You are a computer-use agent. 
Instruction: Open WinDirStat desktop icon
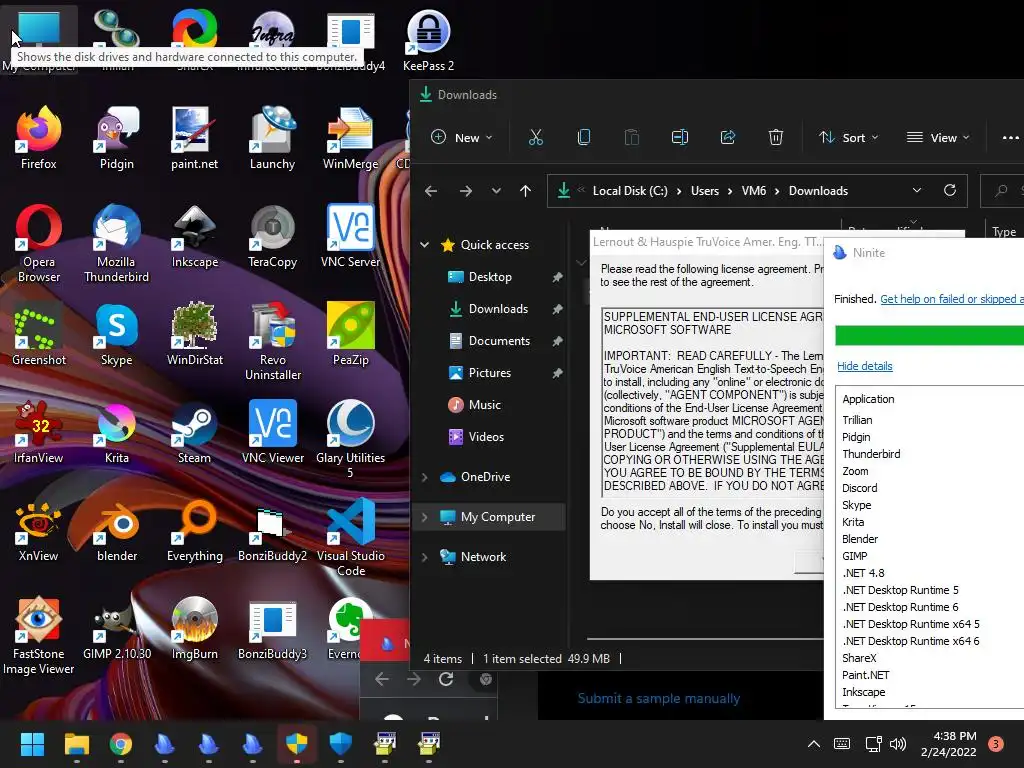(195, 334)
